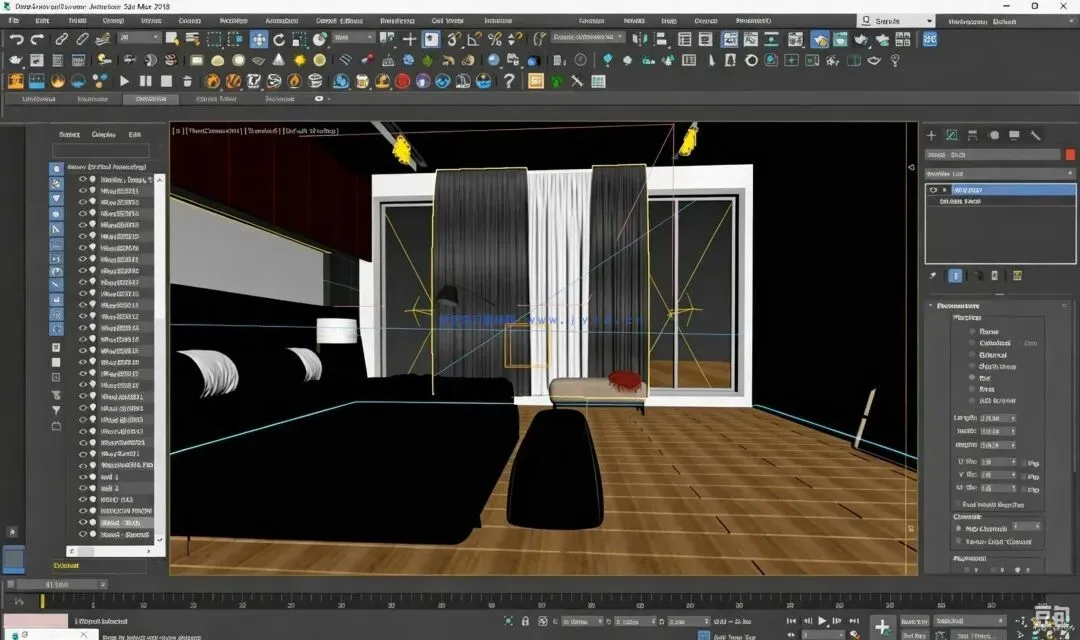
Task: Open the viewport Default Shading label menu
Action: 311,131
